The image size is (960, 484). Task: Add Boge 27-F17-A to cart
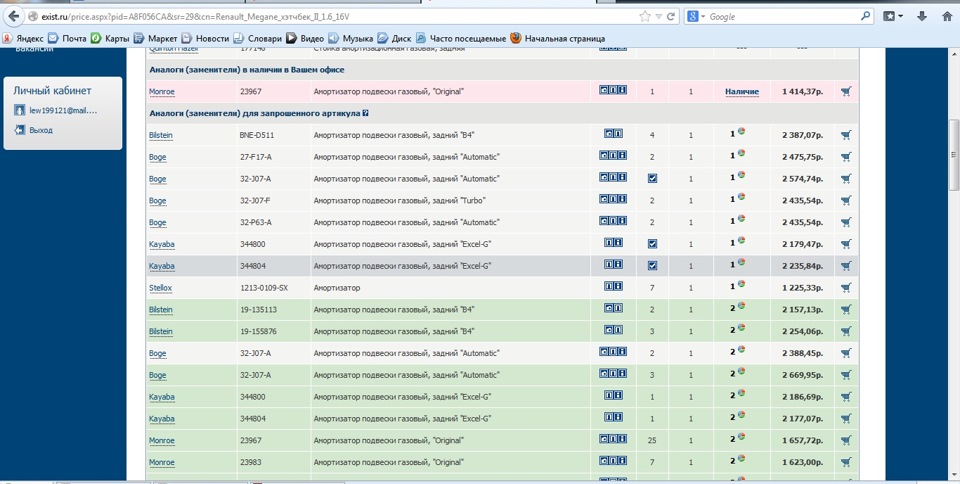(x=846, y=157)
